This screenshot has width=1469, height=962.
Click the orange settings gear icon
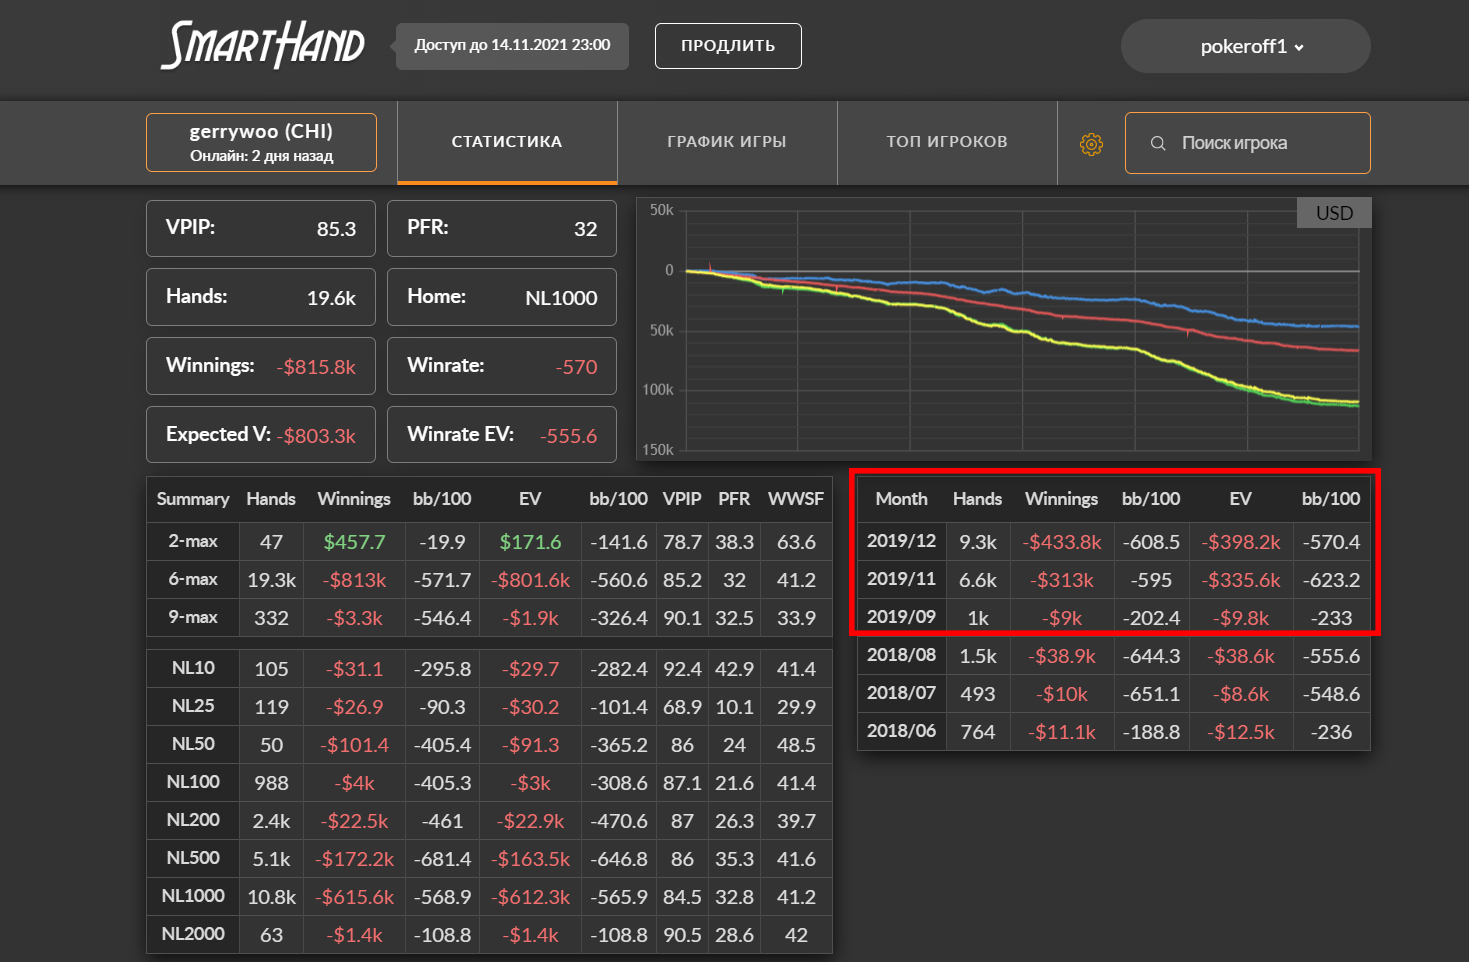coord(1091,144)
